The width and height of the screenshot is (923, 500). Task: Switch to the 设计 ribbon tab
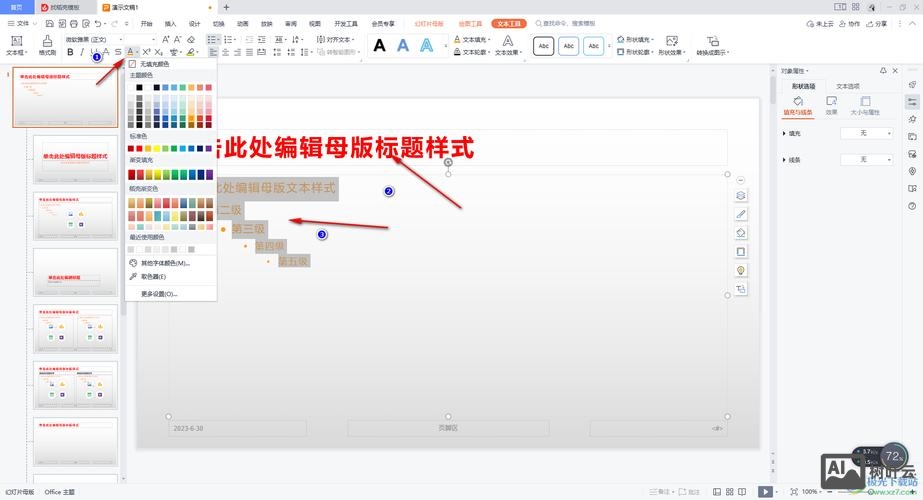[x=195, y=24]
